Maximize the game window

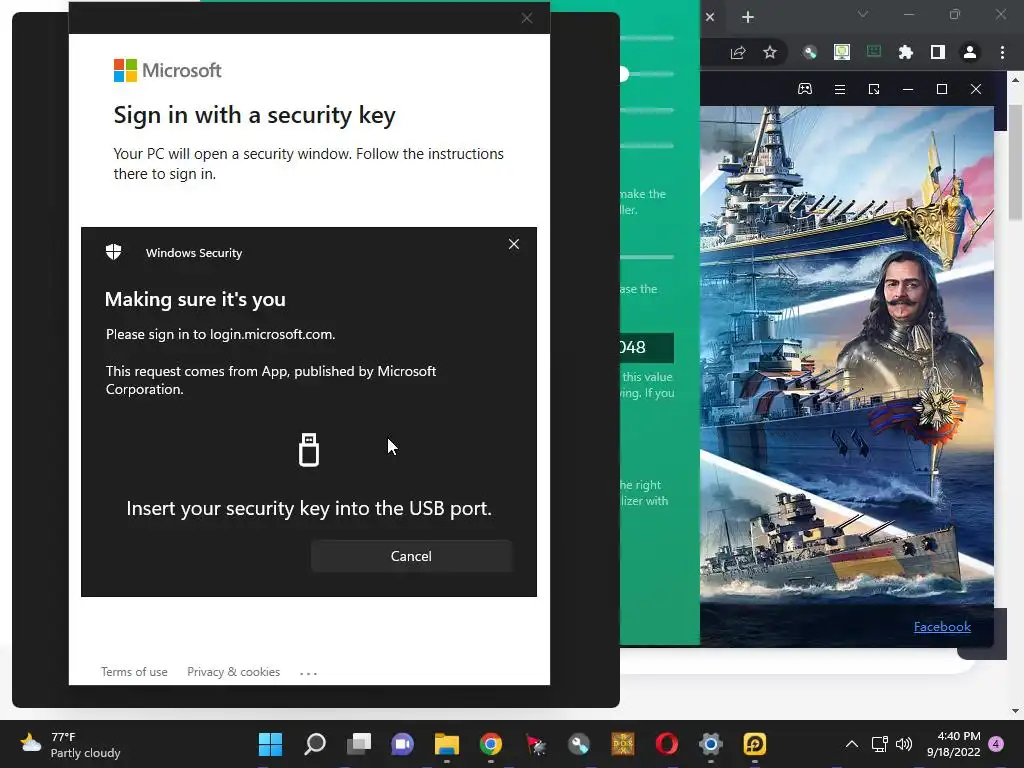click(x=942, y=89)
